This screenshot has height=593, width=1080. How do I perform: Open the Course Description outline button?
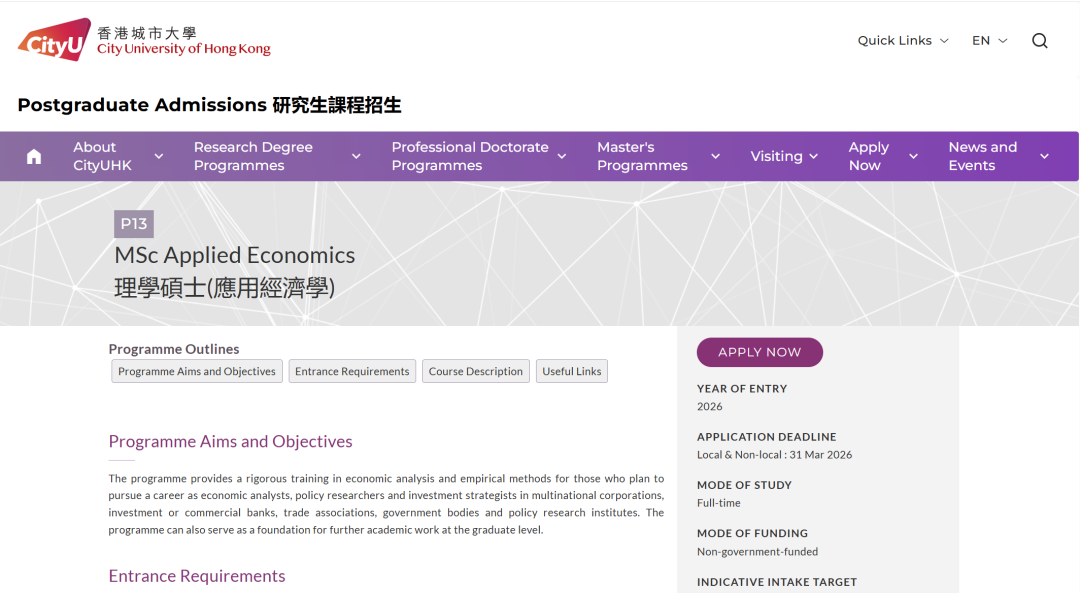pos(475,371)
